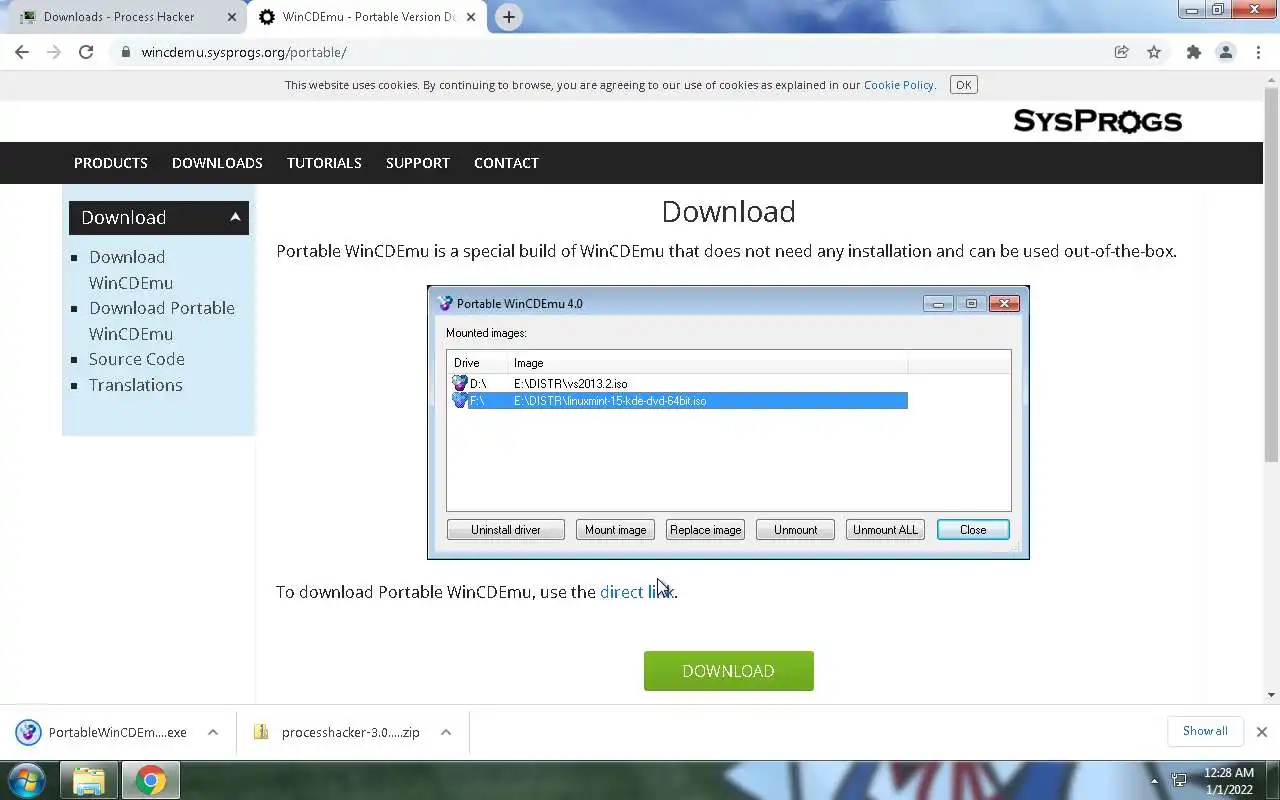1280x800 pixels.
Task: Bookmark this page with the star icon
Action: tap(1154, 52)
